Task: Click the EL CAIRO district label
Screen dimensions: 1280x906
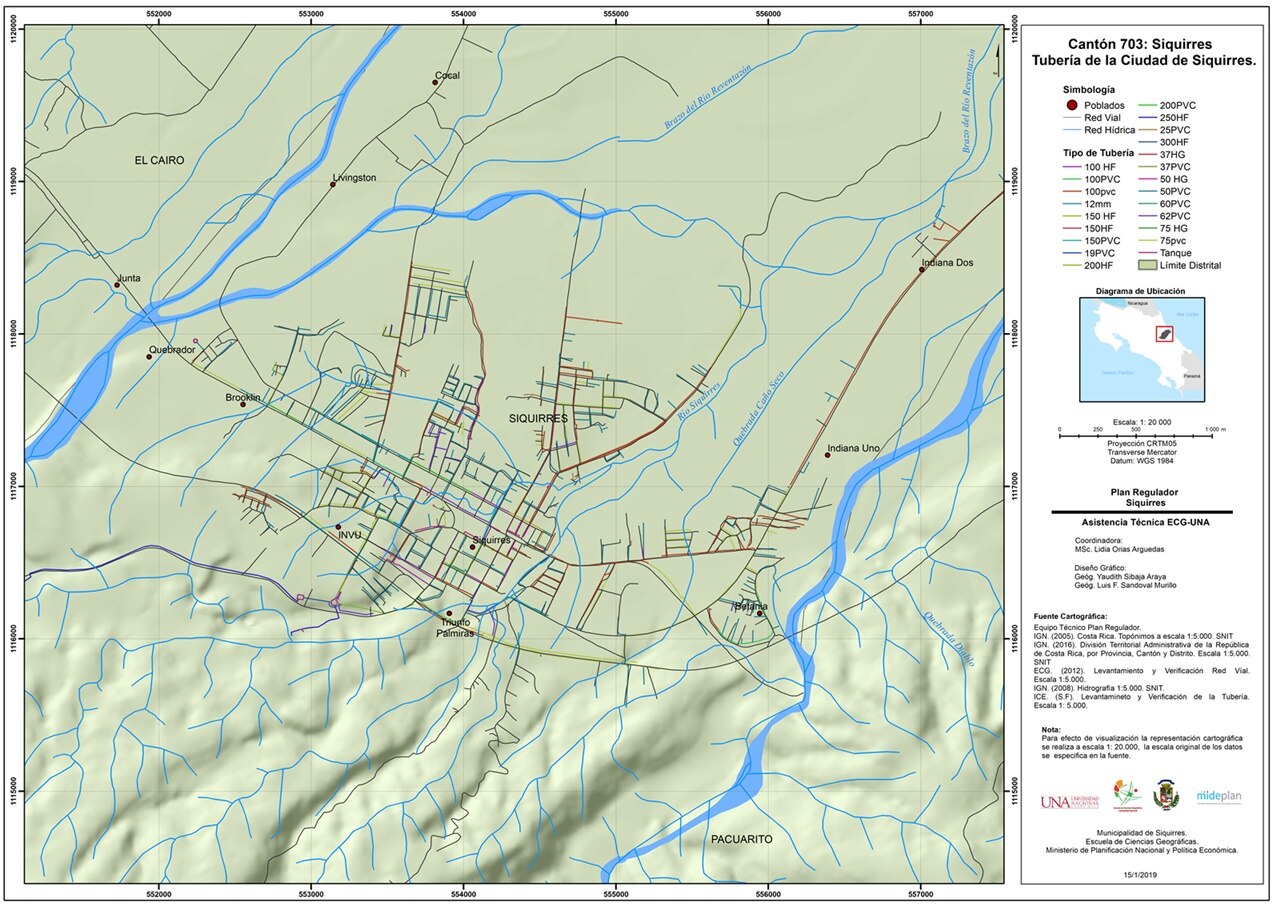Action: [160, 160]
